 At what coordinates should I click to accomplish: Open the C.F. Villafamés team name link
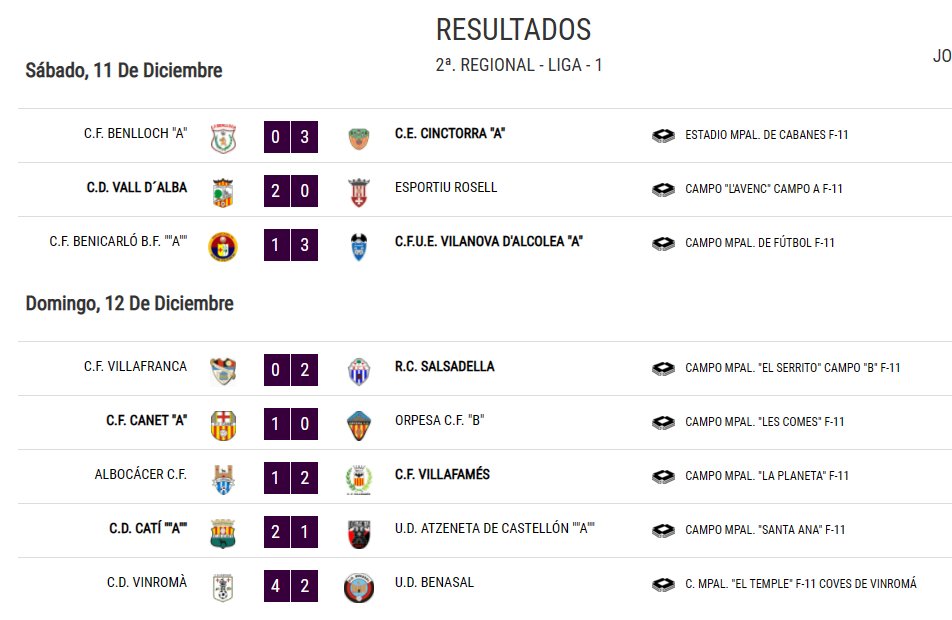442,474
